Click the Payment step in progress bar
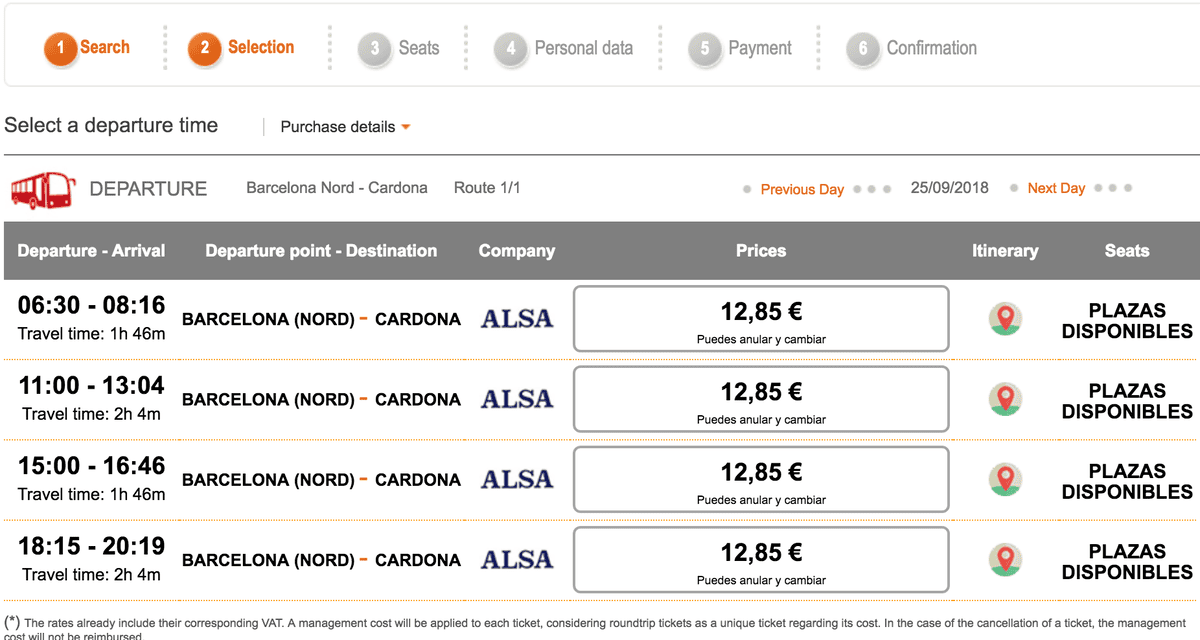The height and width of the screenshot is (640, 1200). point(758,48)
